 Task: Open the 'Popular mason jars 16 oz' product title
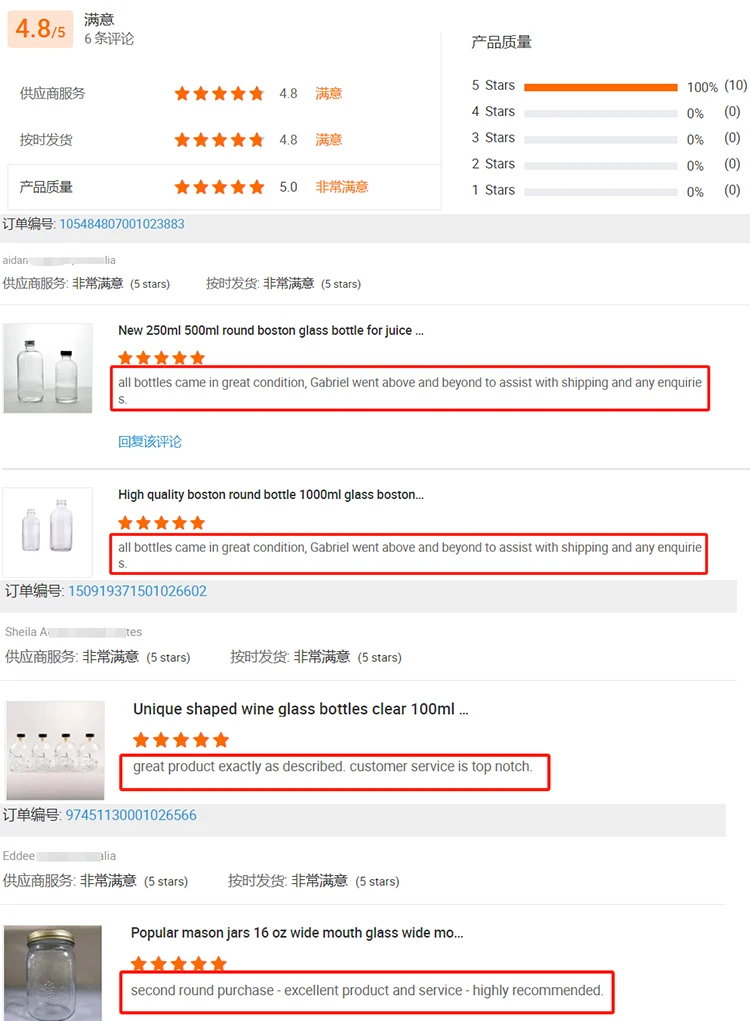tap(297, 933)
